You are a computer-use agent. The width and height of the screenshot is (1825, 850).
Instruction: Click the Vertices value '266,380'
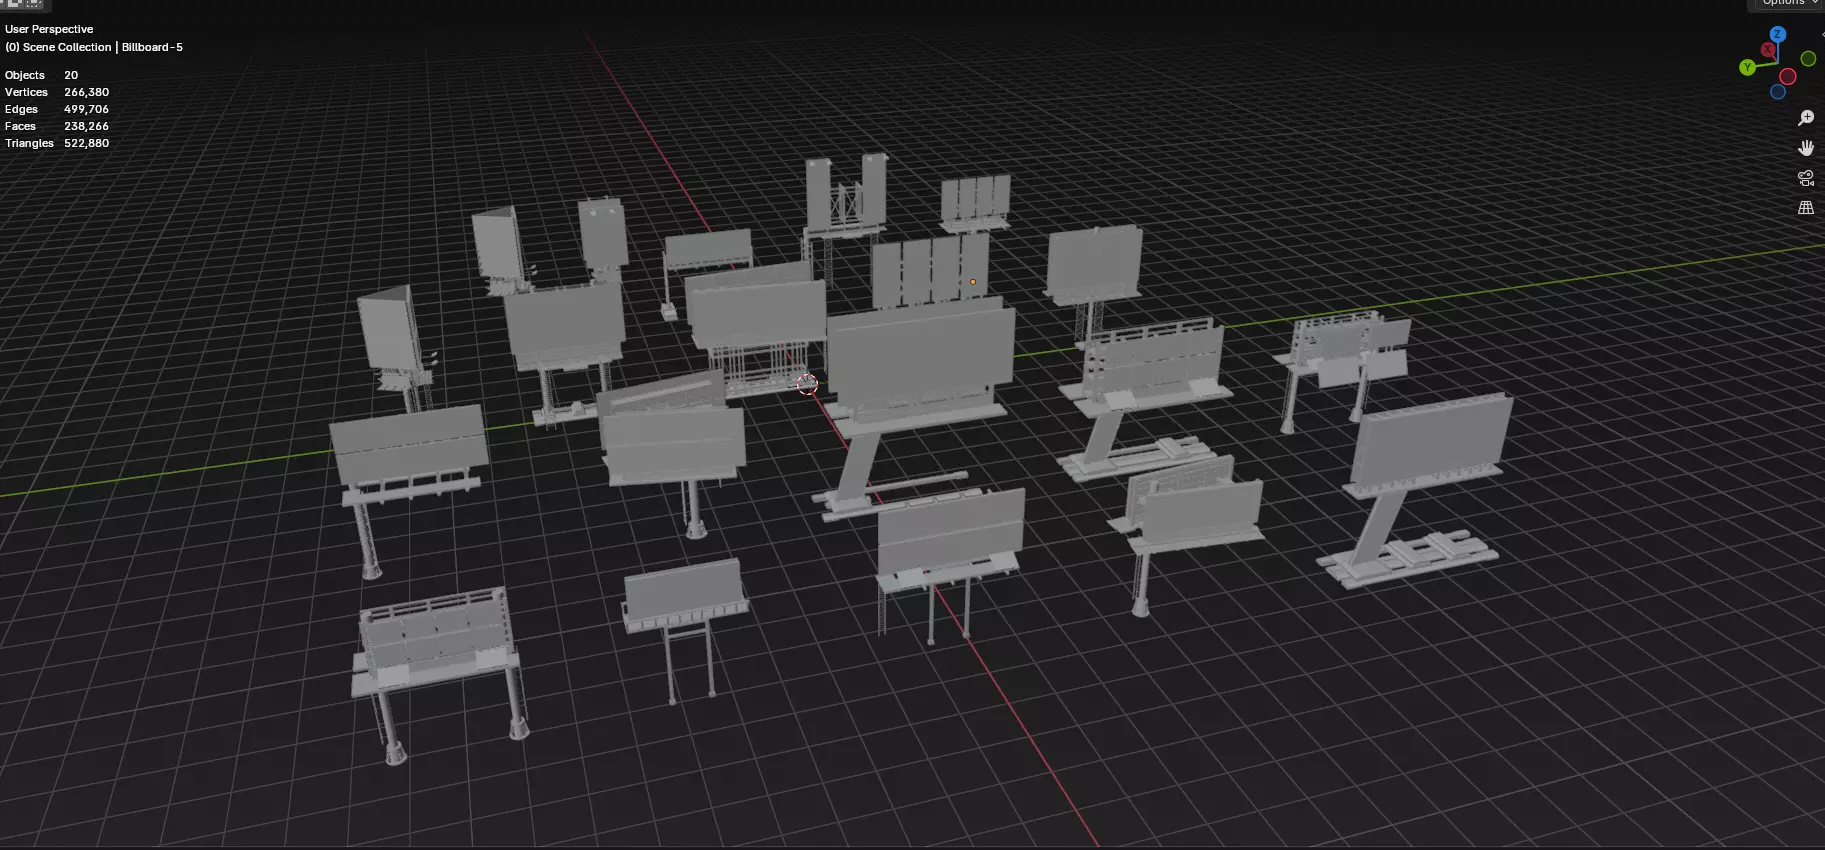pos(86,92)
